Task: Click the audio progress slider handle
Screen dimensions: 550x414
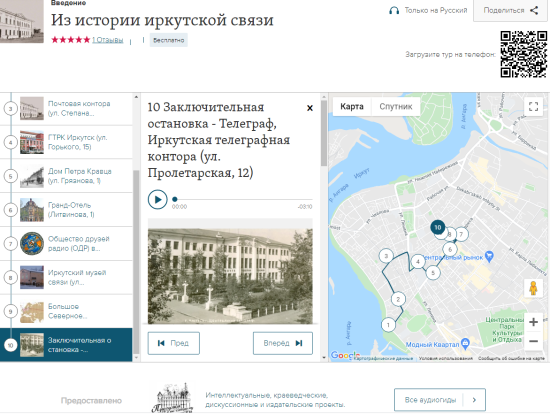Action: (175, 199)
